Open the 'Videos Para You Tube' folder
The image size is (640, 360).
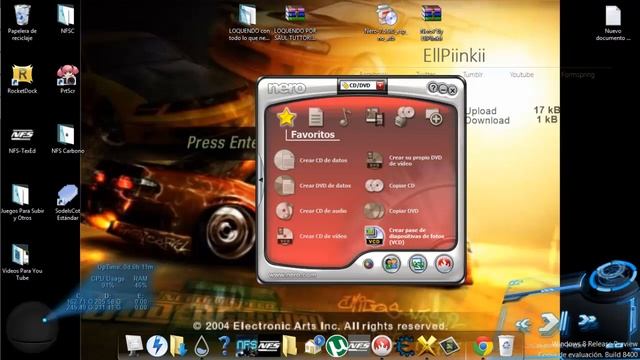[x=22, y=262]
